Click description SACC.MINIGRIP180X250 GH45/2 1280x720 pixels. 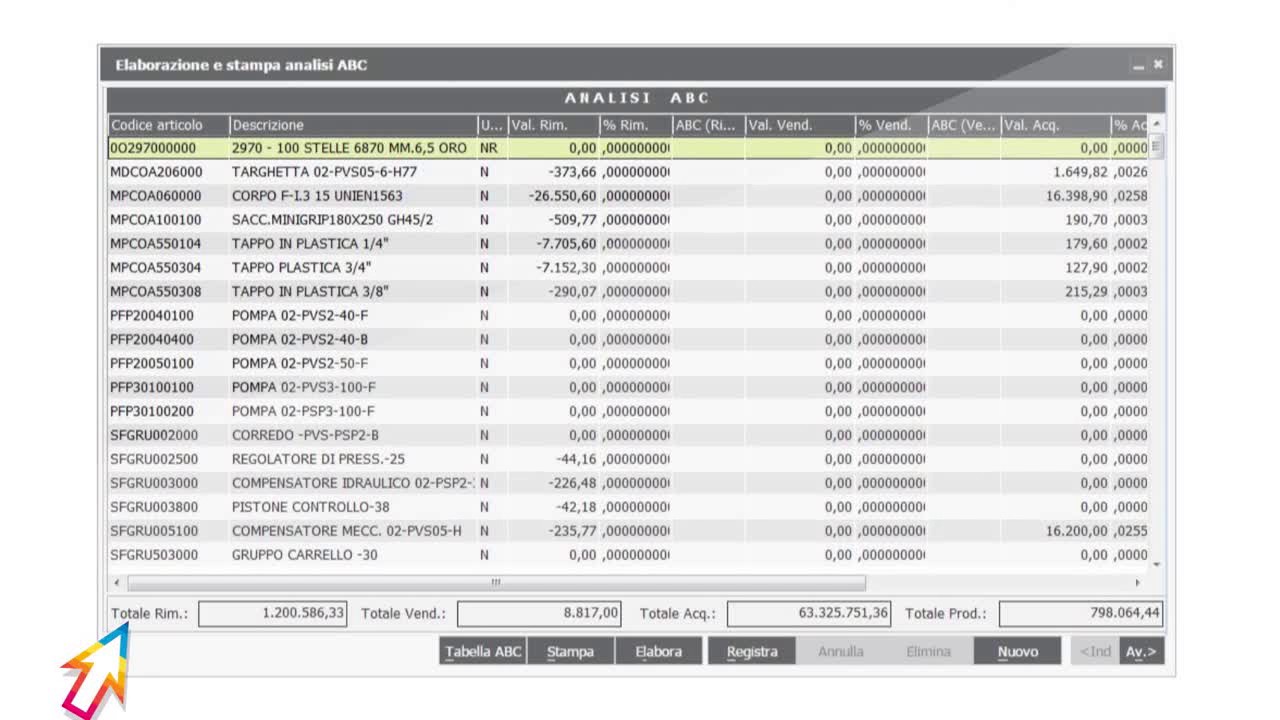click(x=332, y=220)
